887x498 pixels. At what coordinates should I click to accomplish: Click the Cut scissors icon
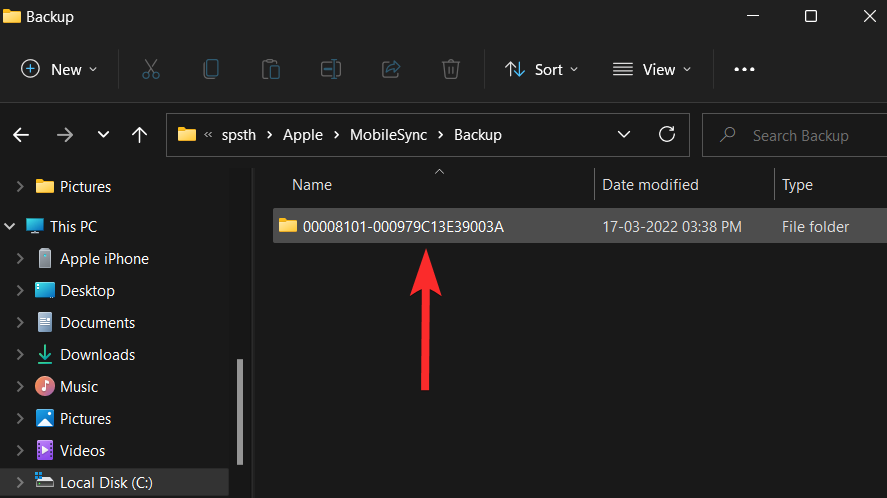(x=151, y=69)
